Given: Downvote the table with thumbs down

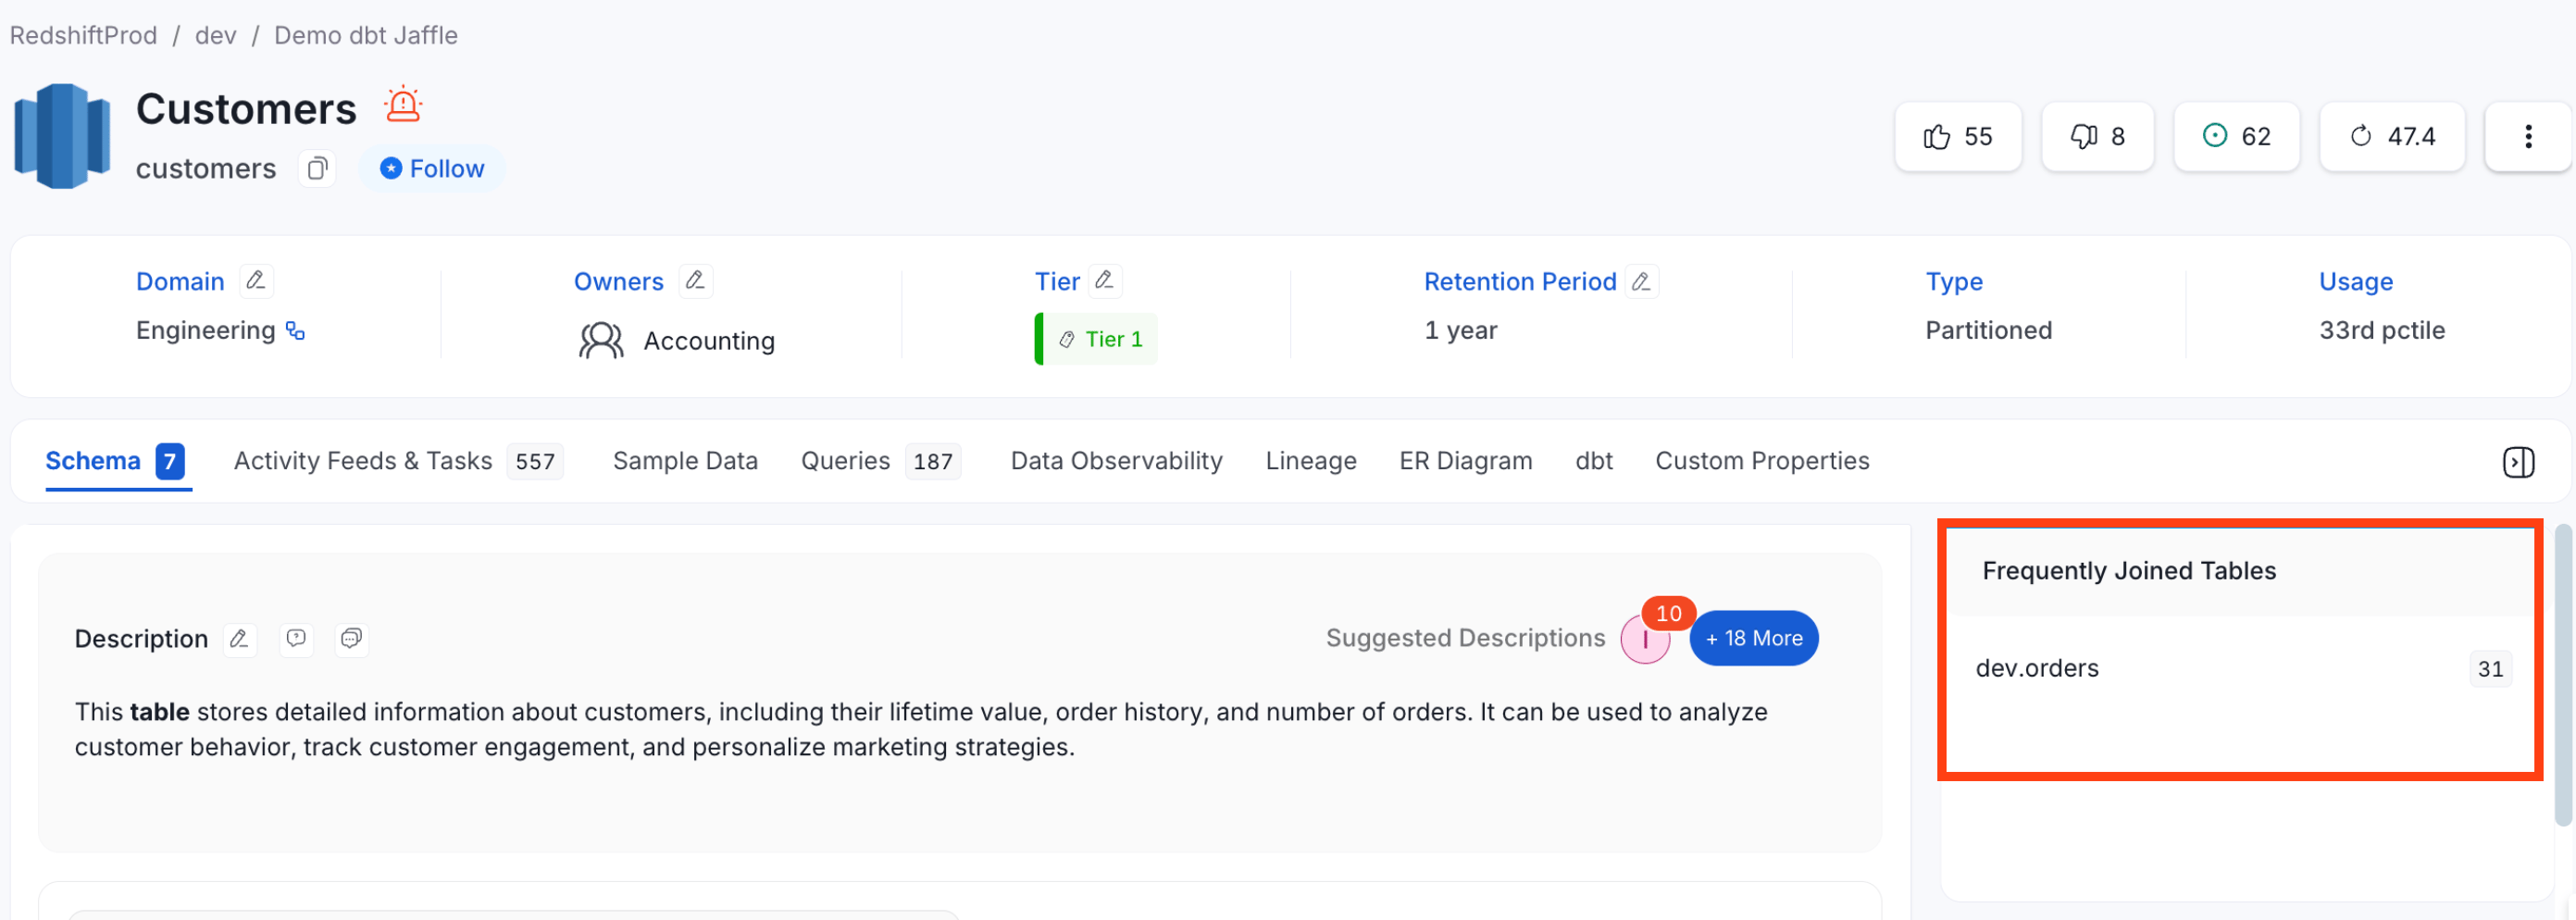Looking at the screenshot, I should click(2097, 137).
